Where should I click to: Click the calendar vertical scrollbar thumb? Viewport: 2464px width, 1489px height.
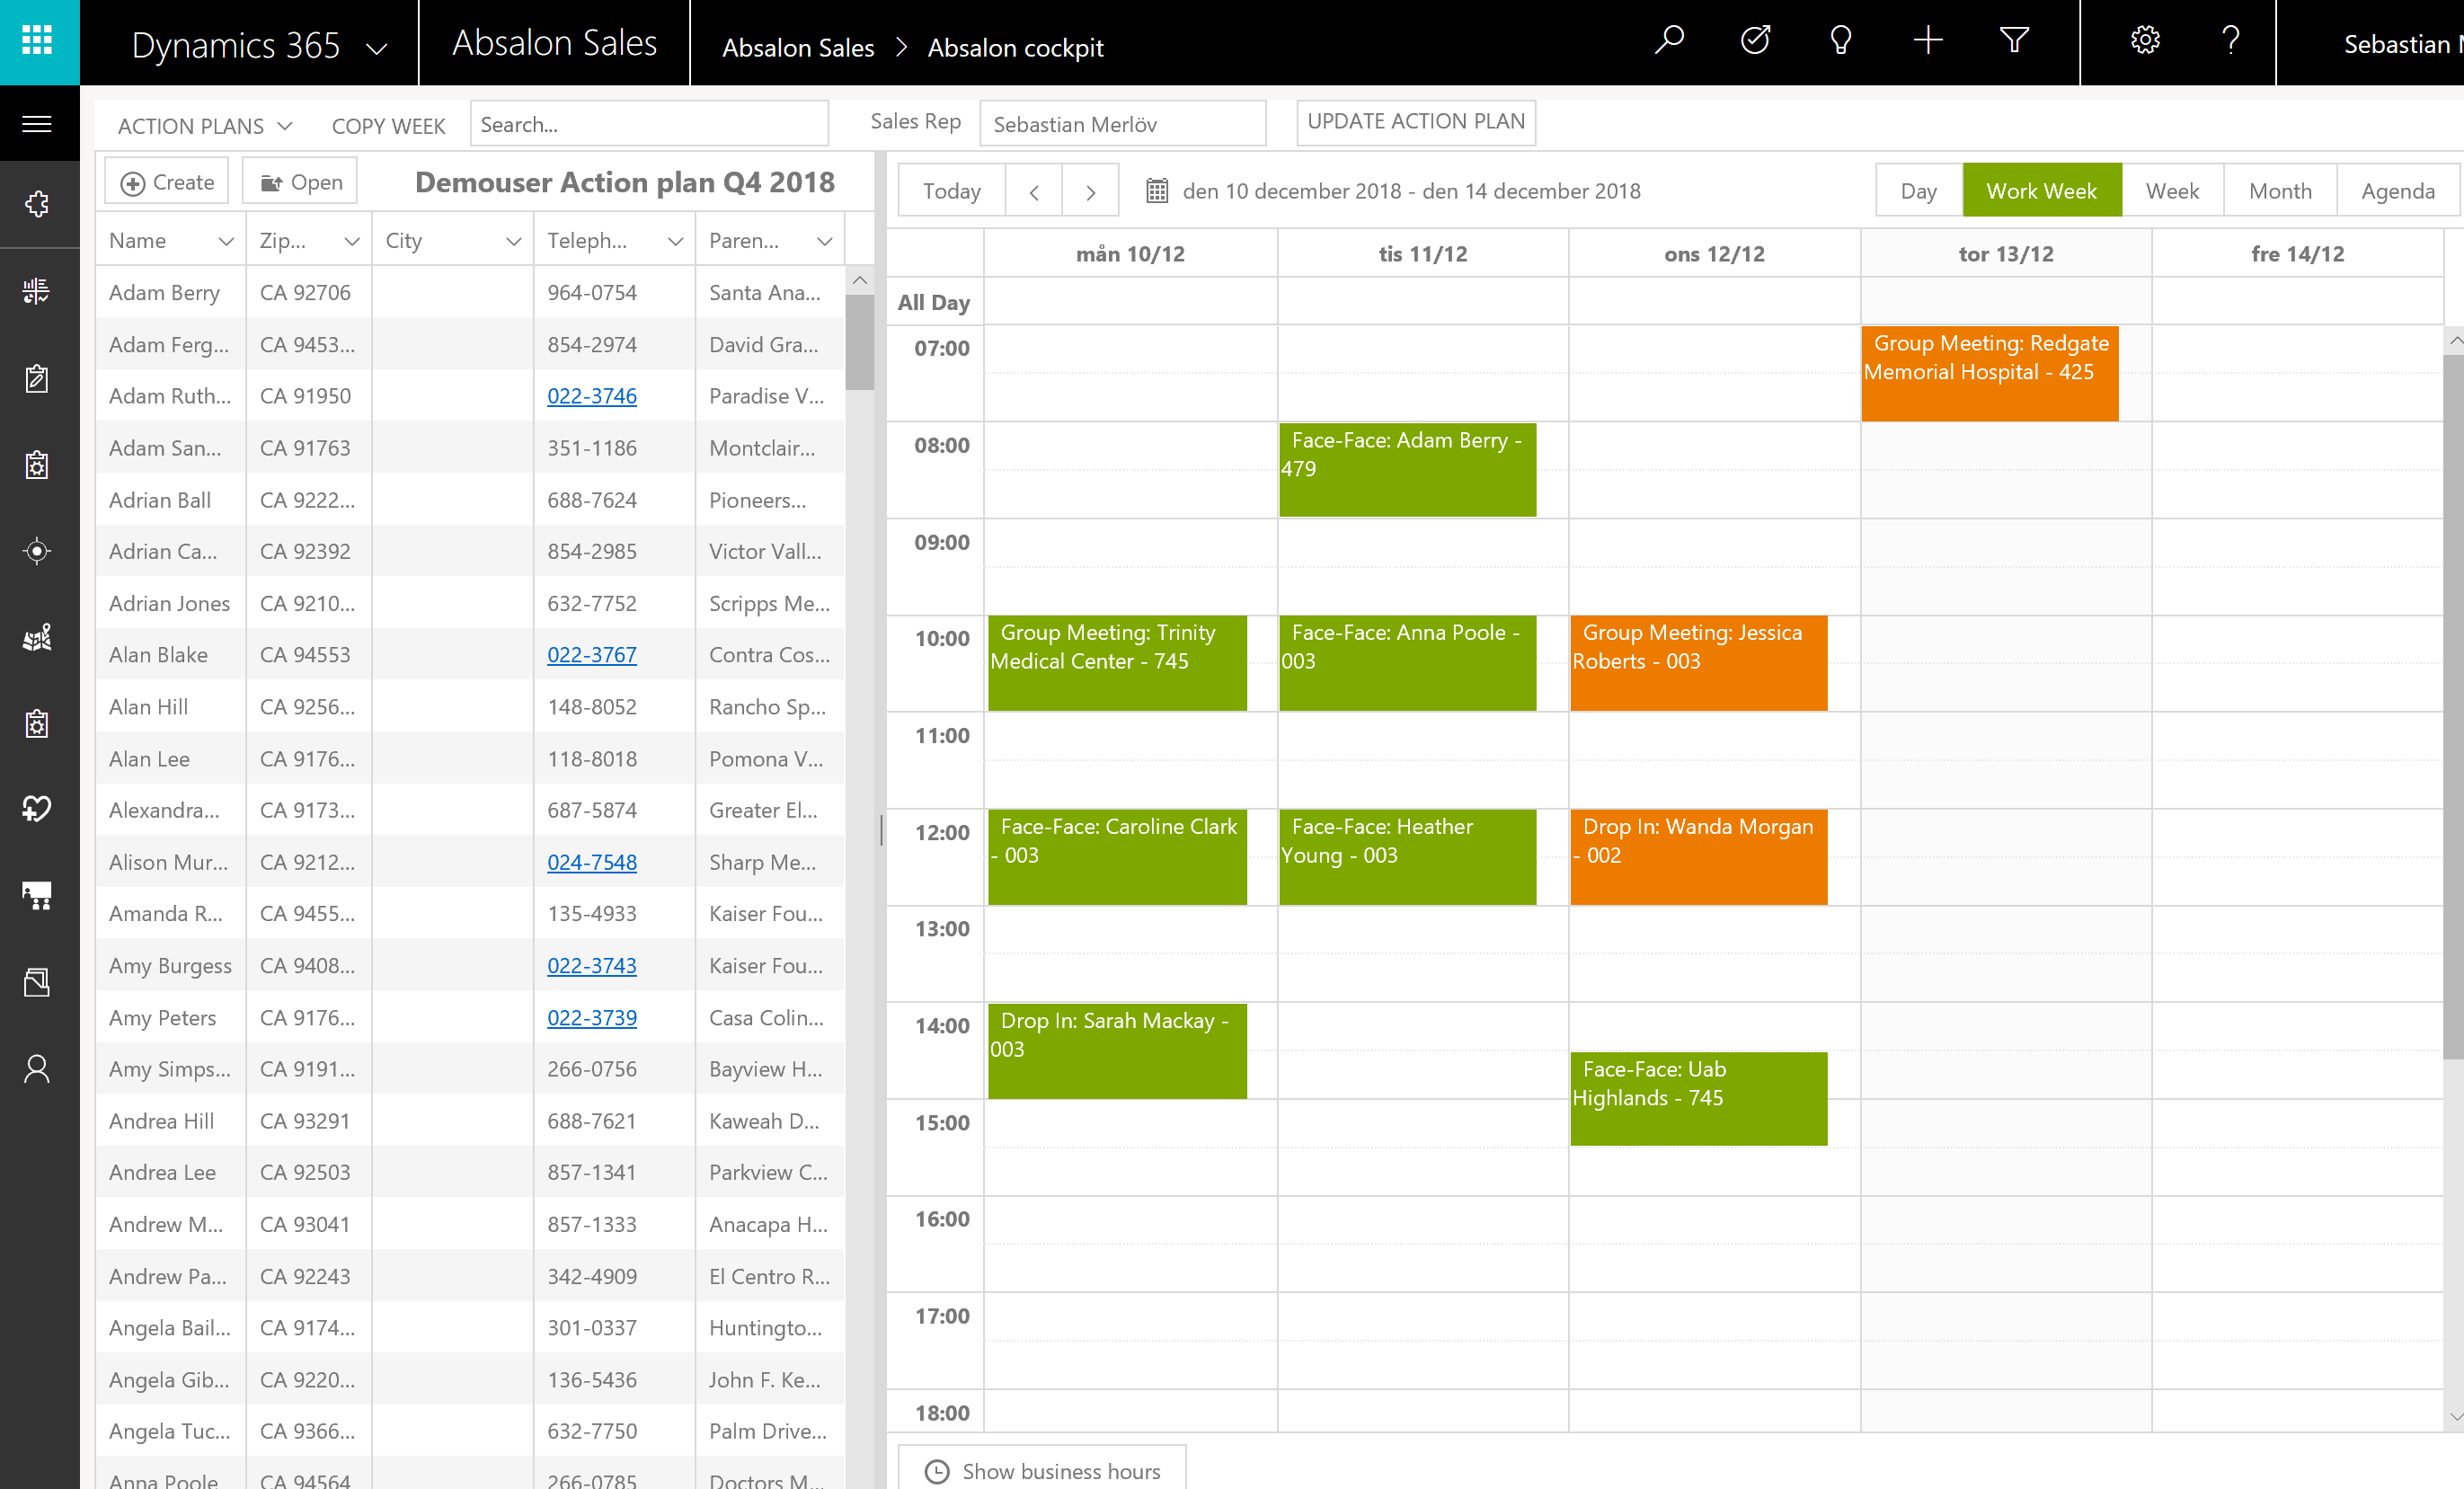tap(2453, 705)
